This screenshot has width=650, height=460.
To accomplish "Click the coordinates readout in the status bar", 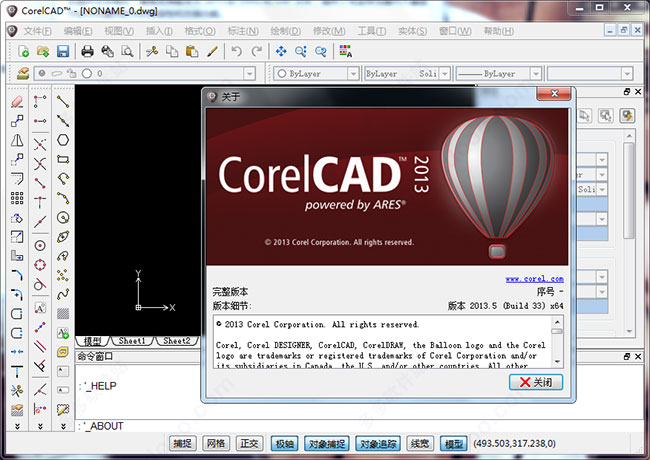I will coord(514,444).
